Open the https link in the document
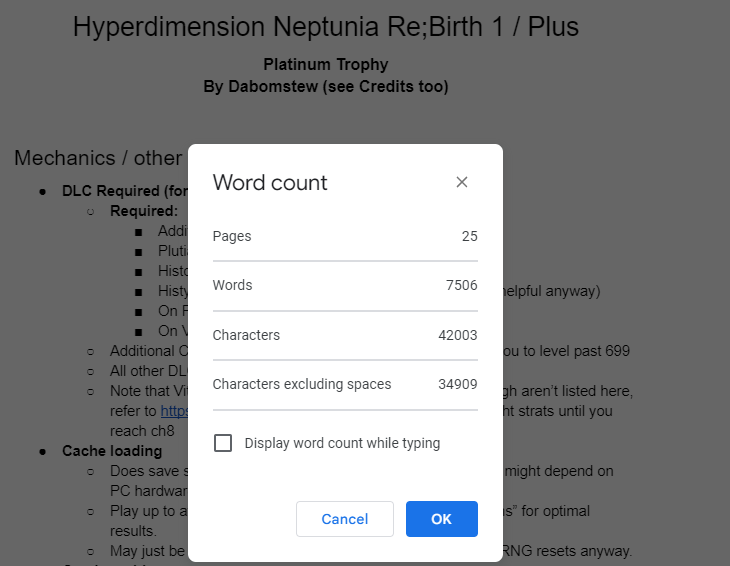730x566 pixels. click(x=174, y=411)
